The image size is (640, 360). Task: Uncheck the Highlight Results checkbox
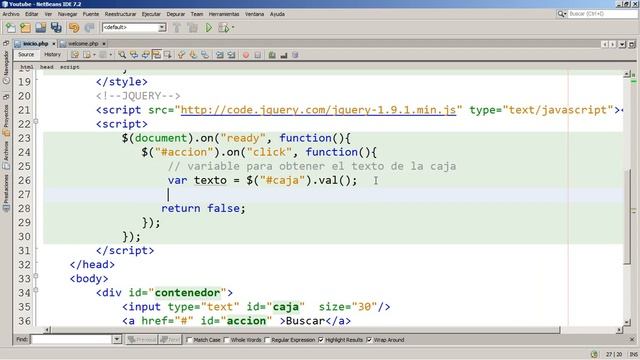click(x=321, y=340)
